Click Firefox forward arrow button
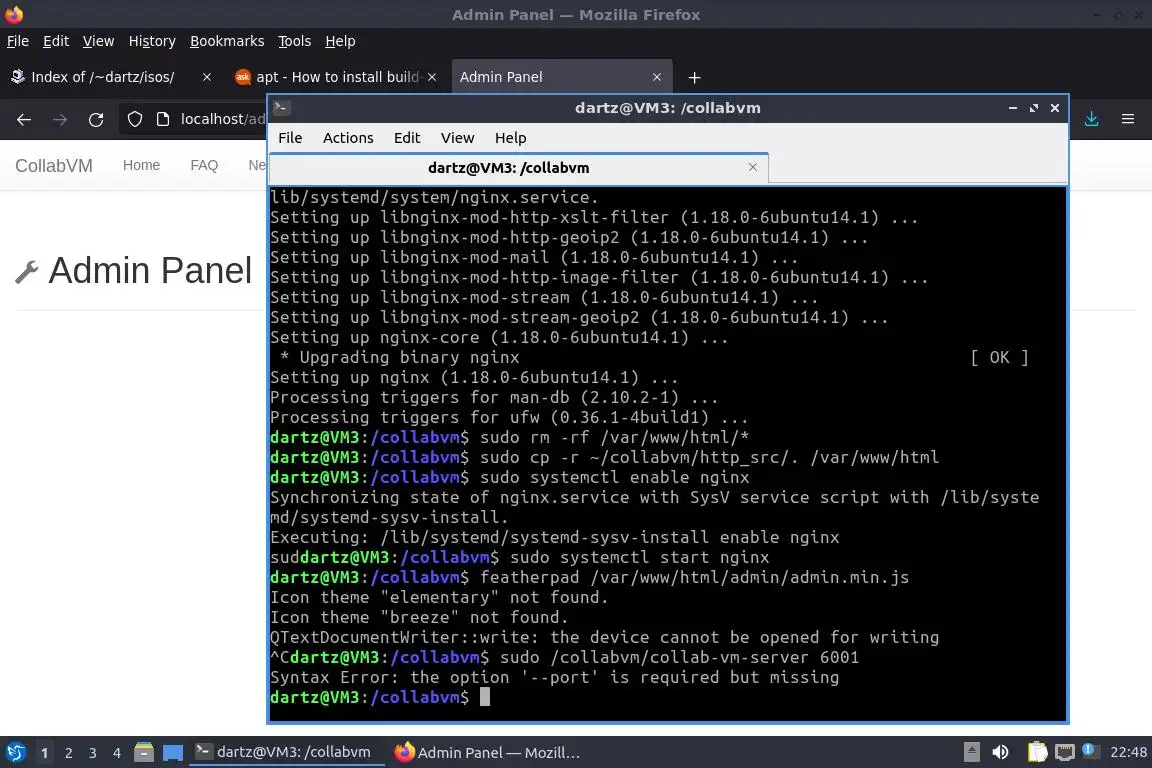Viewport: 1152px width, 768px height. click(60, 119)
